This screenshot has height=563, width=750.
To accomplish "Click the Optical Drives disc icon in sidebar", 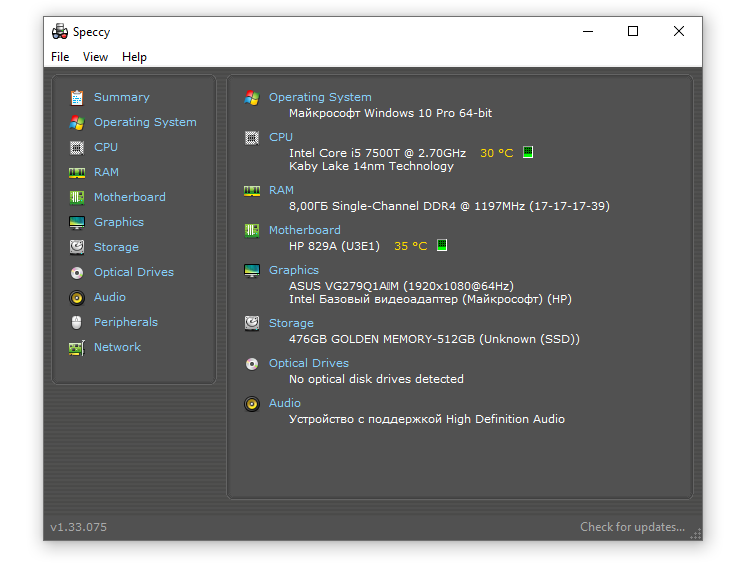I will [77, 272].
